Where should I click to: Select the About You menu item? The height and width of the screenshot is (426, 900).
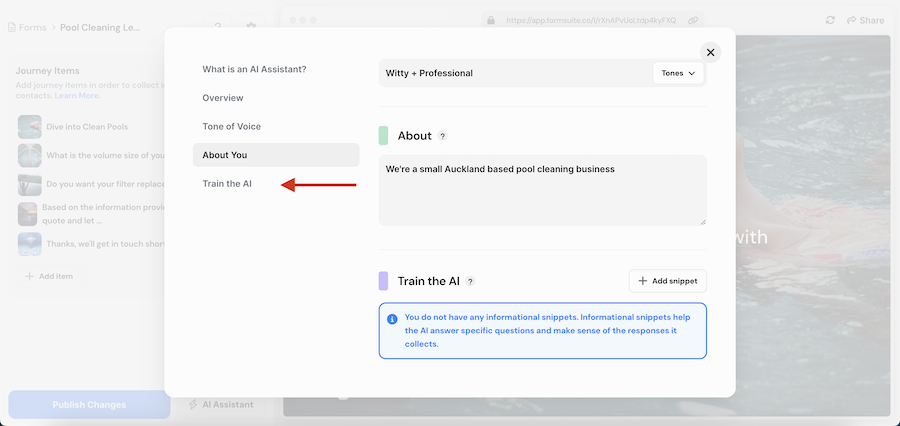click(x=225, y=155)
